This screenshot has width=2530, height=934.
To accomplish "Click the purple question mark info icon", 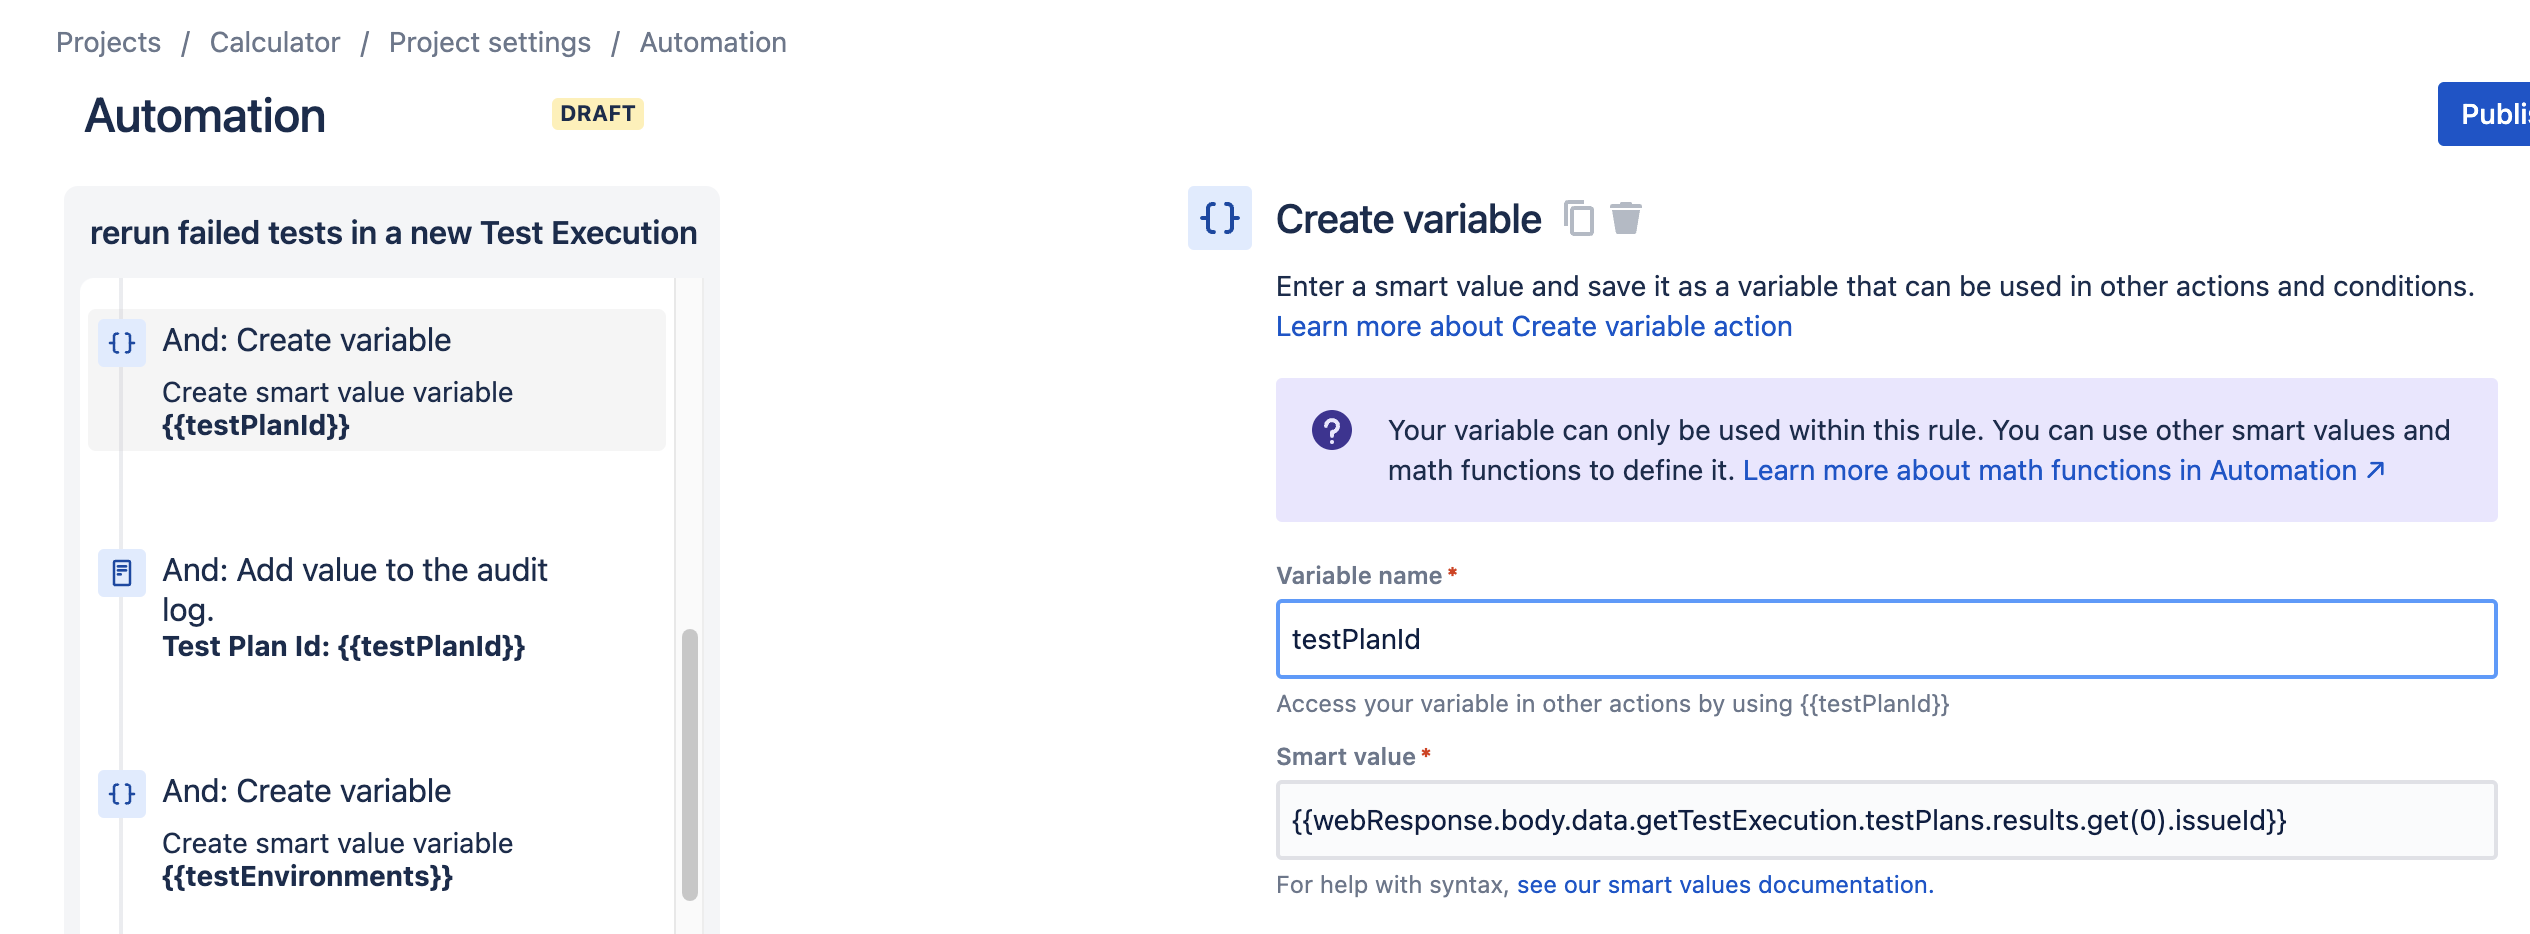I will click(x=1331, y=431).
